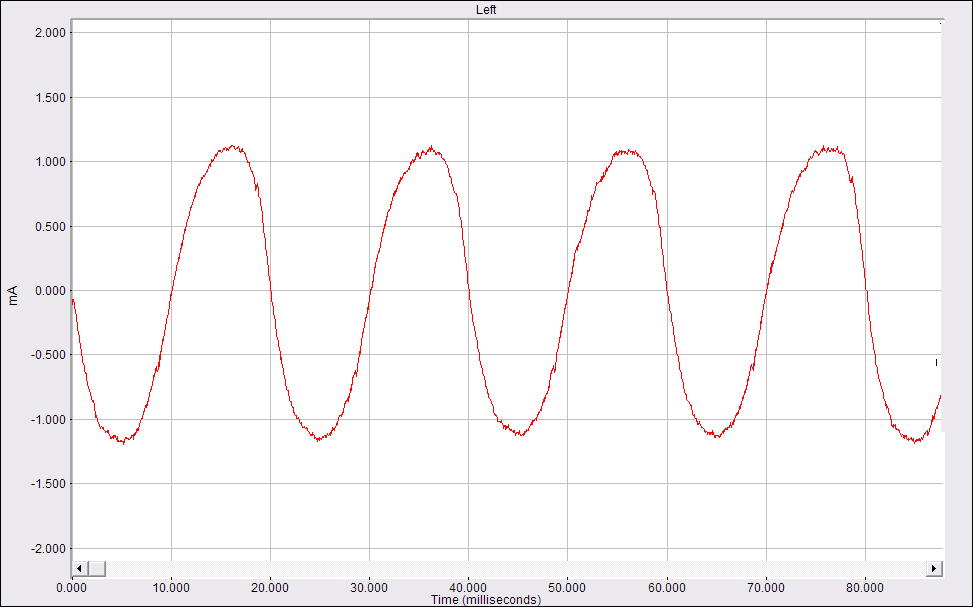Image resolution: width=973 pixels, height=607 pixels.
Task: Click the y-axis value 1.500
Action: click(x=50, y=97)
